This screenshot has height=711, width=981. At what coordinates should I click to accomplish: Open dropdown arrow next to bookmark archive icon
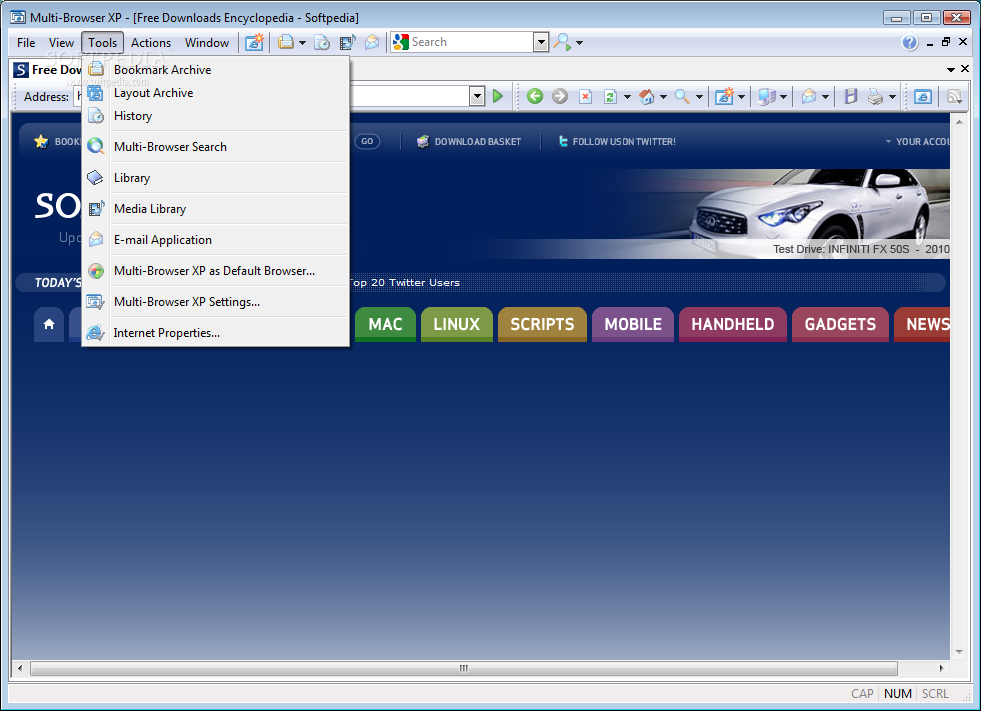pos(302,43)
